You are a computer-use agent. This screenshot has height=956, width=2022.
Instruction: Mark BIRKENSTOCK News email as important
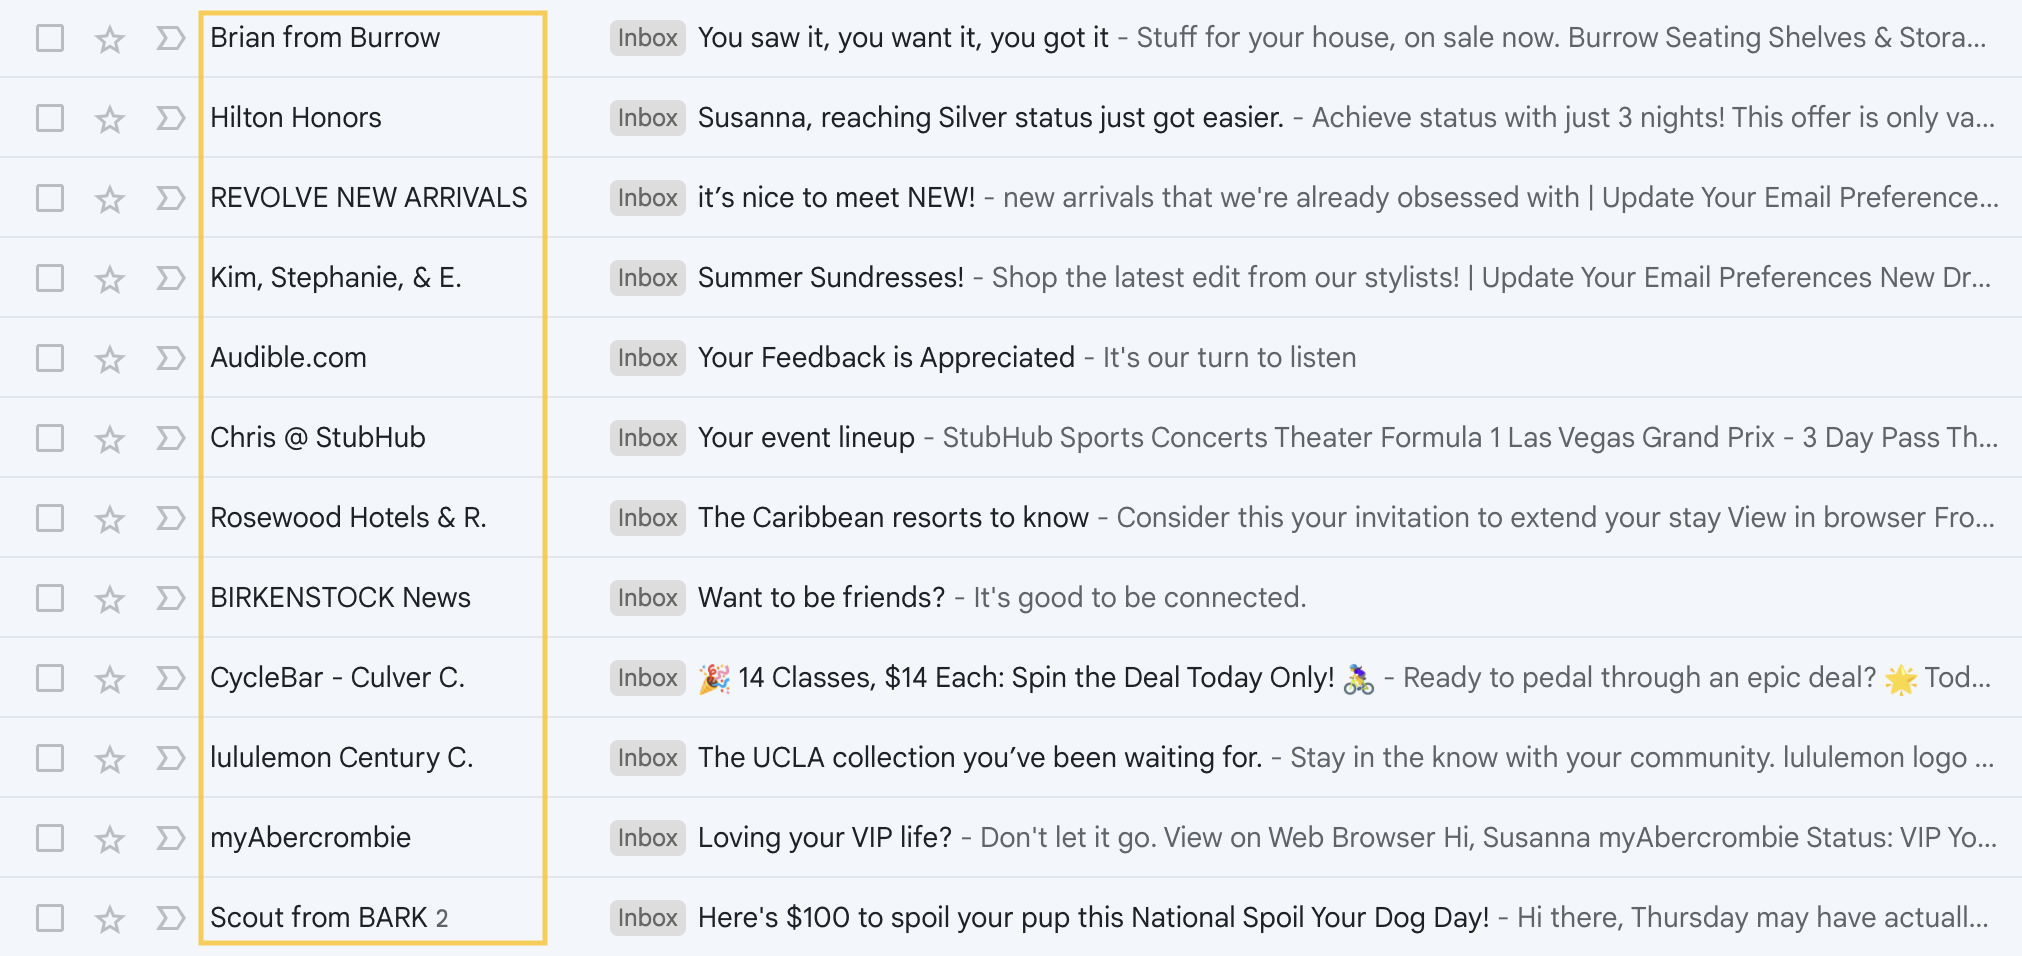pyautogui.click(x=171, y=598)
